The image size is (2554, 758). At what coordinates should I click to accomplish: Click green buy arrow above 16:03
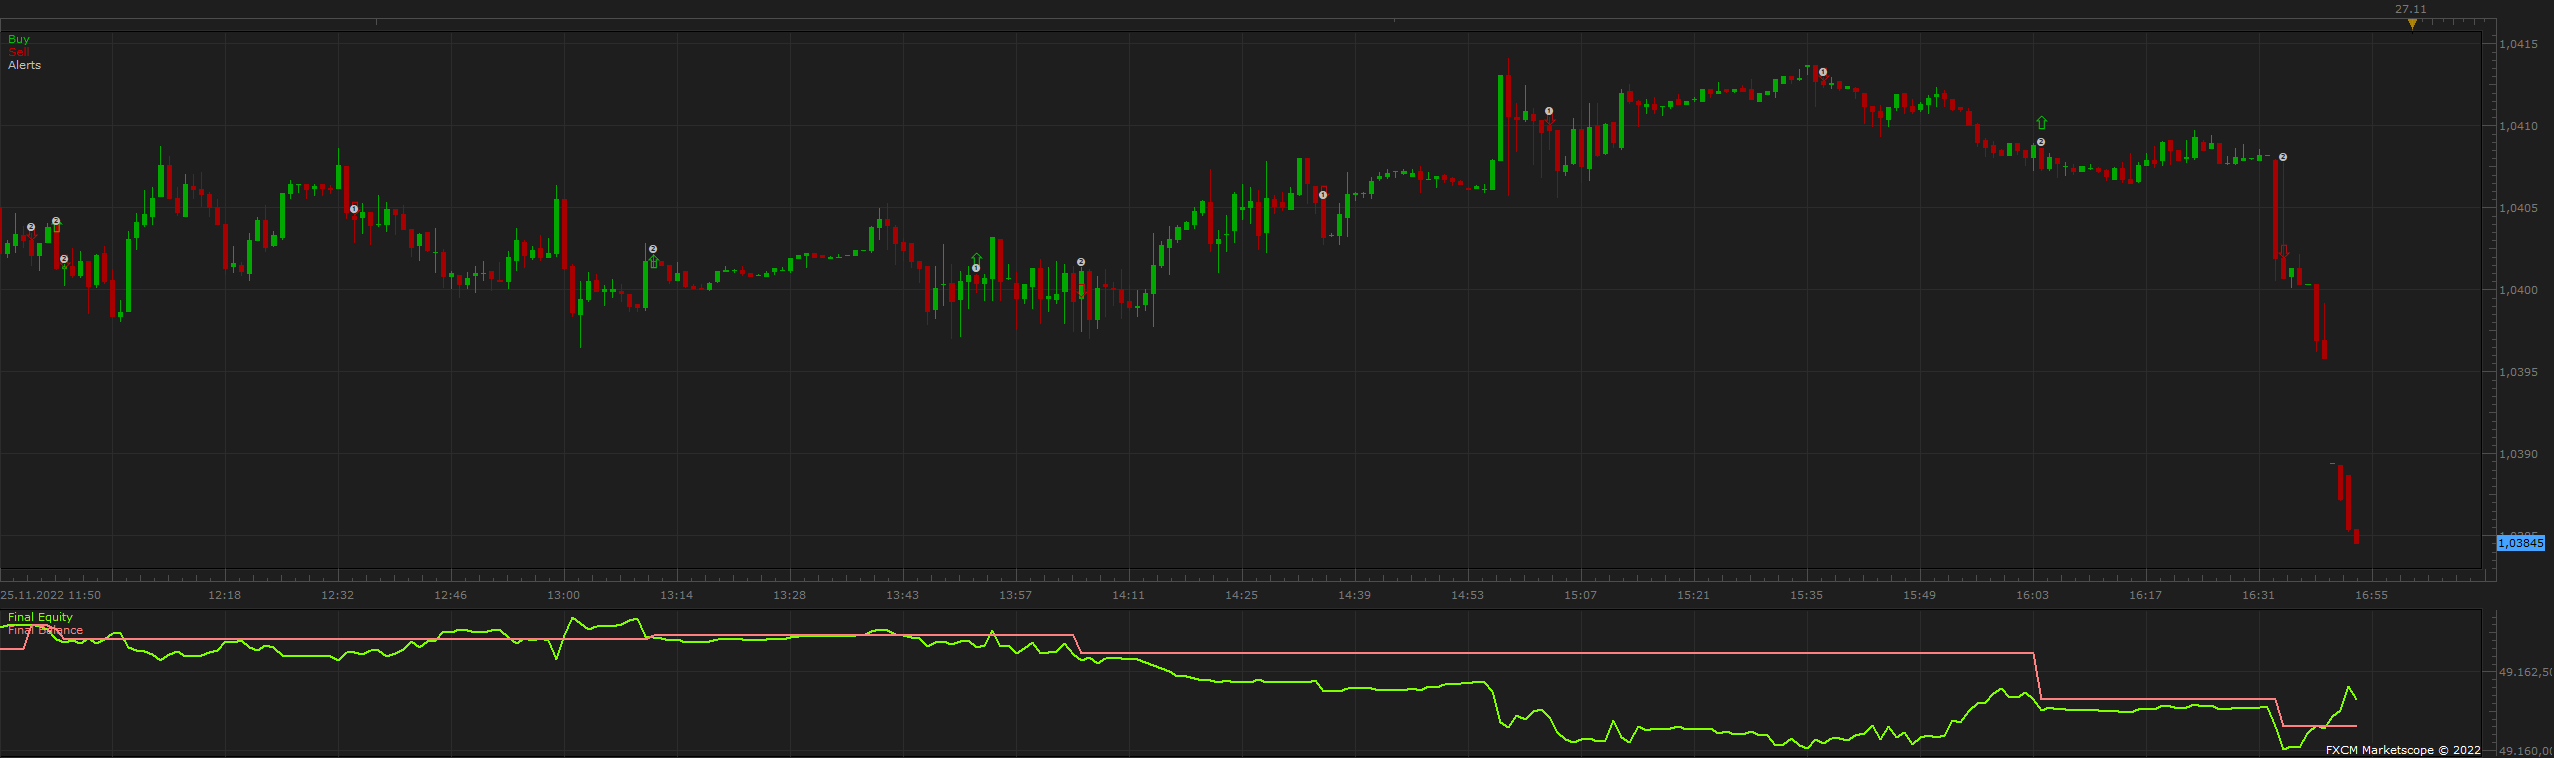2042,123
